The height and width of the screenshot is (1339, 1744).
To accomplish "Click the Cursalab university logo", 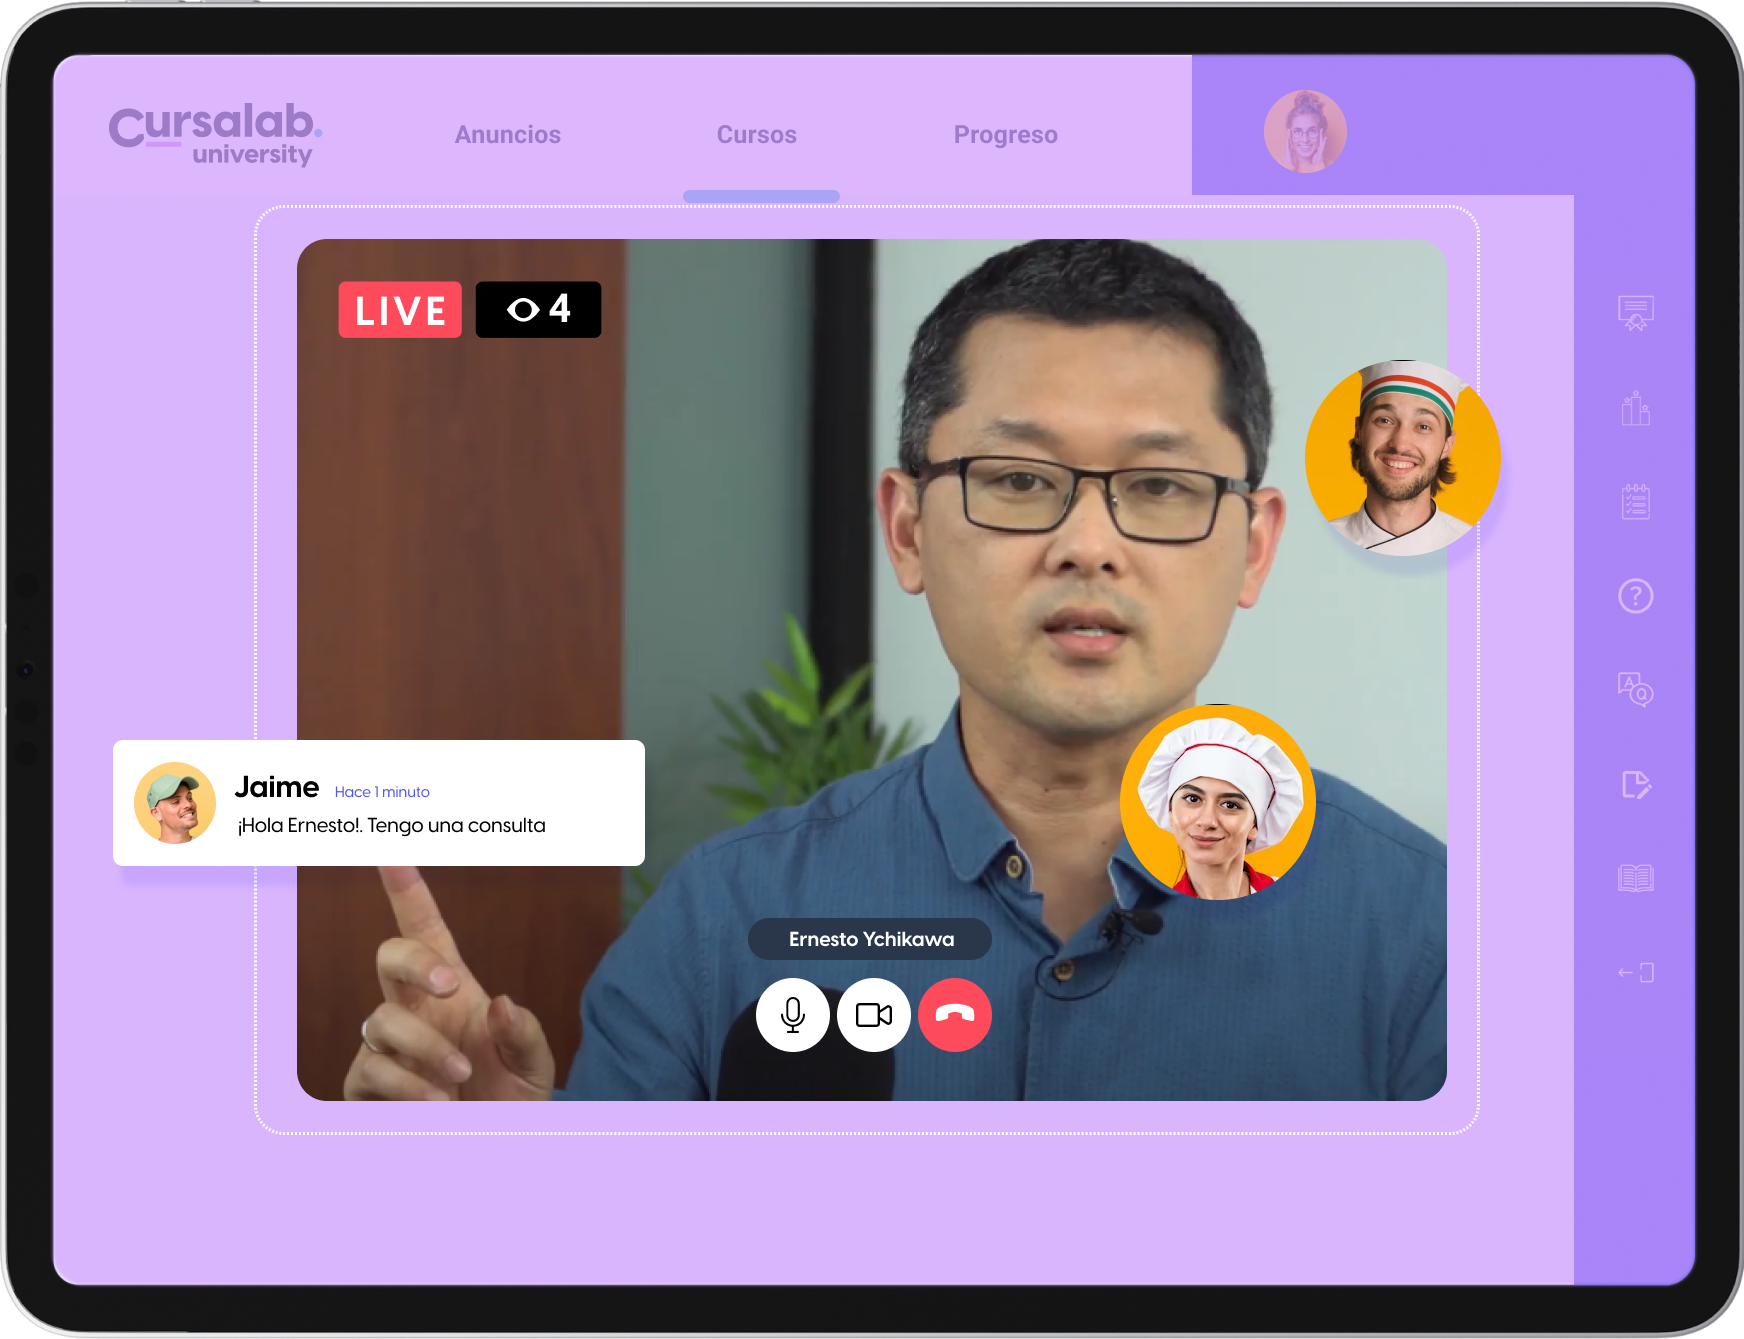I will point(215,134).
